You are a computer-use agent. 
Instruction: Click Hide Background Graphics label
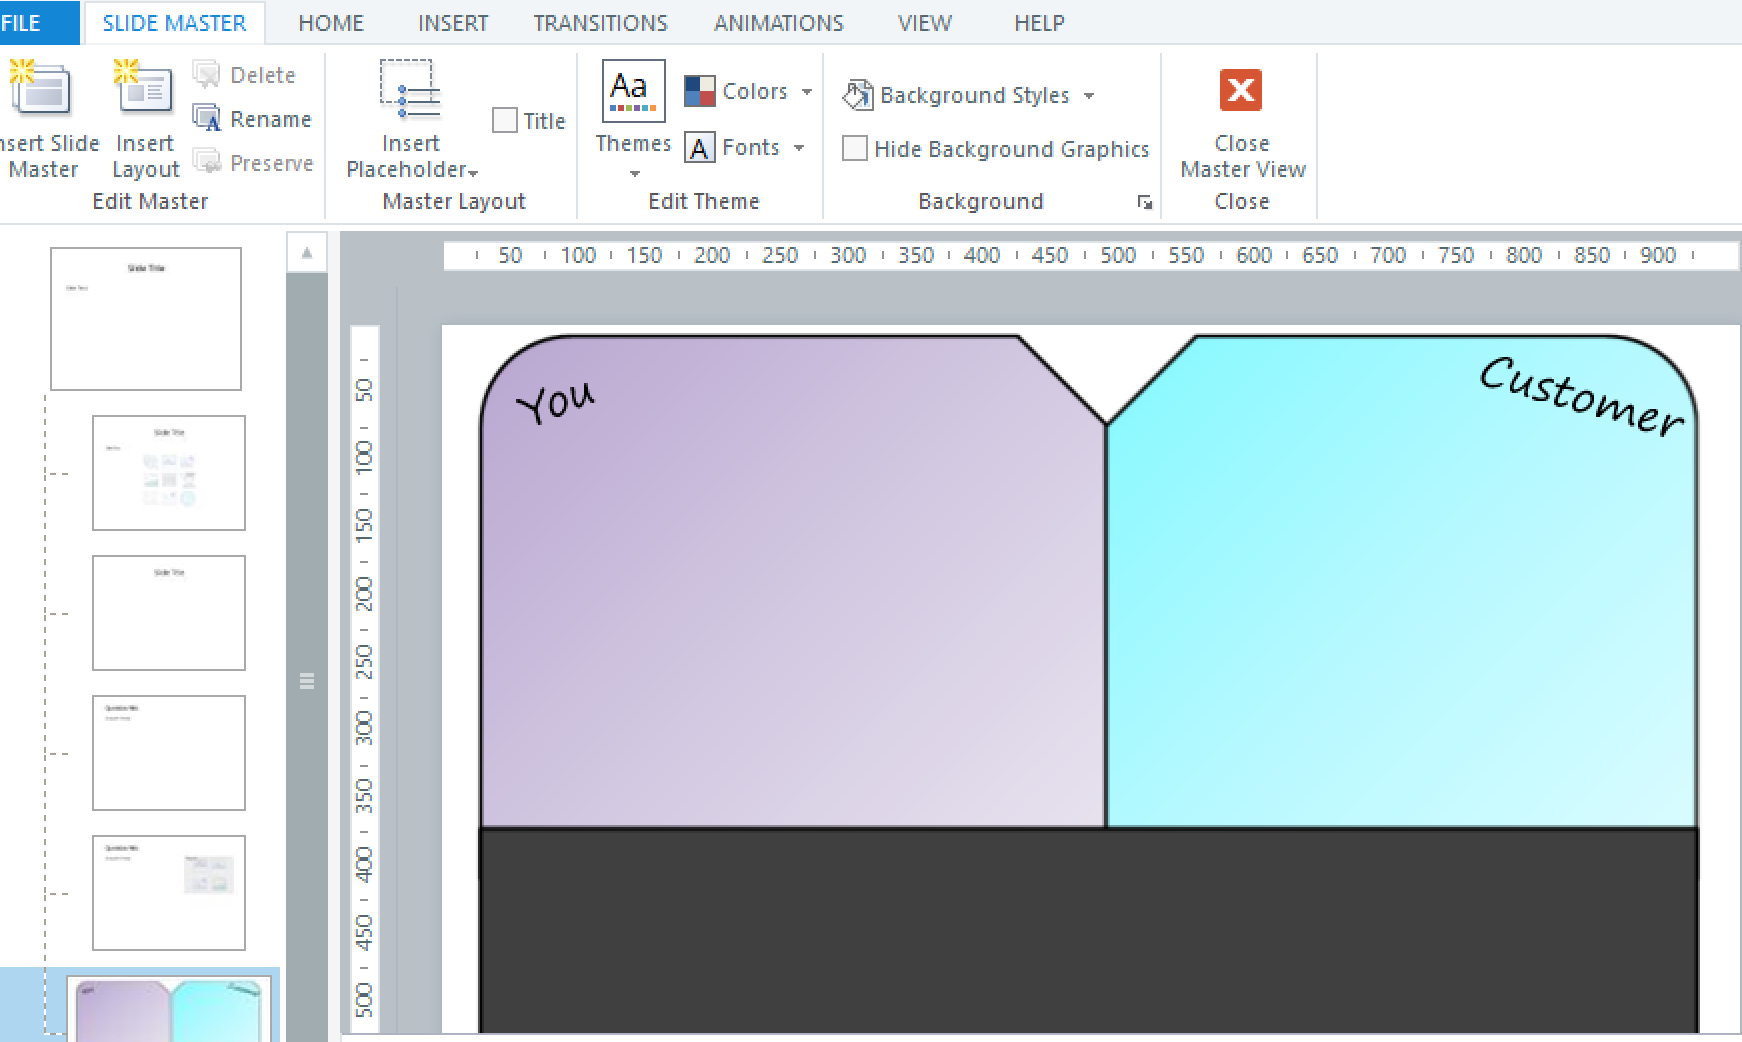coord(1012,149)
